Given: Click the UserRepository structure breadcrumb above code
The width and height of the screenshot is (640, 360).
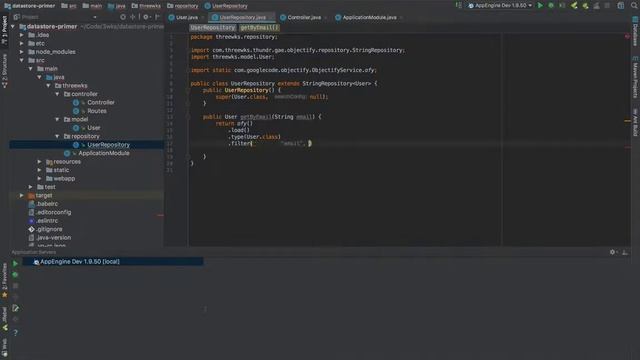Looking at the screenshot, I should [x=213, y=28].
